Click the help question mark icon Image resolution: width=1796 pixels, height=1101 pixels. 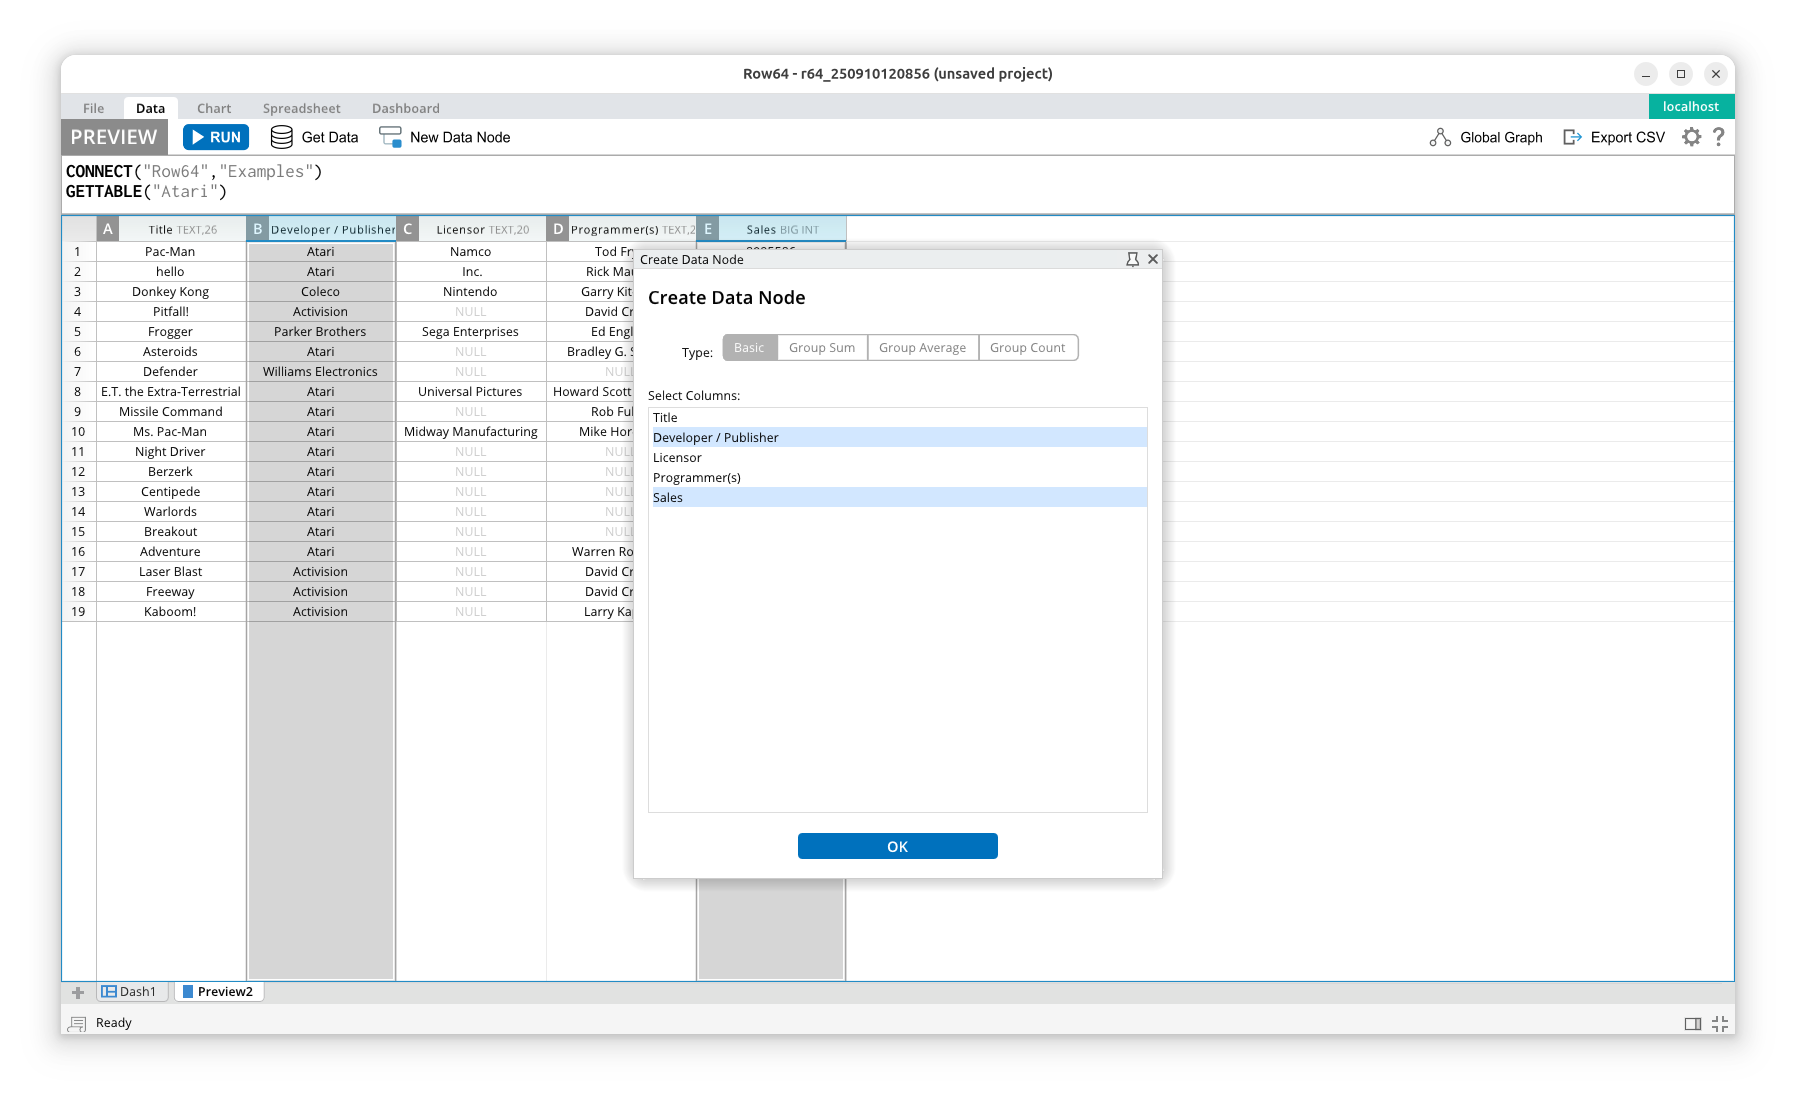[x=1718, y=137]
